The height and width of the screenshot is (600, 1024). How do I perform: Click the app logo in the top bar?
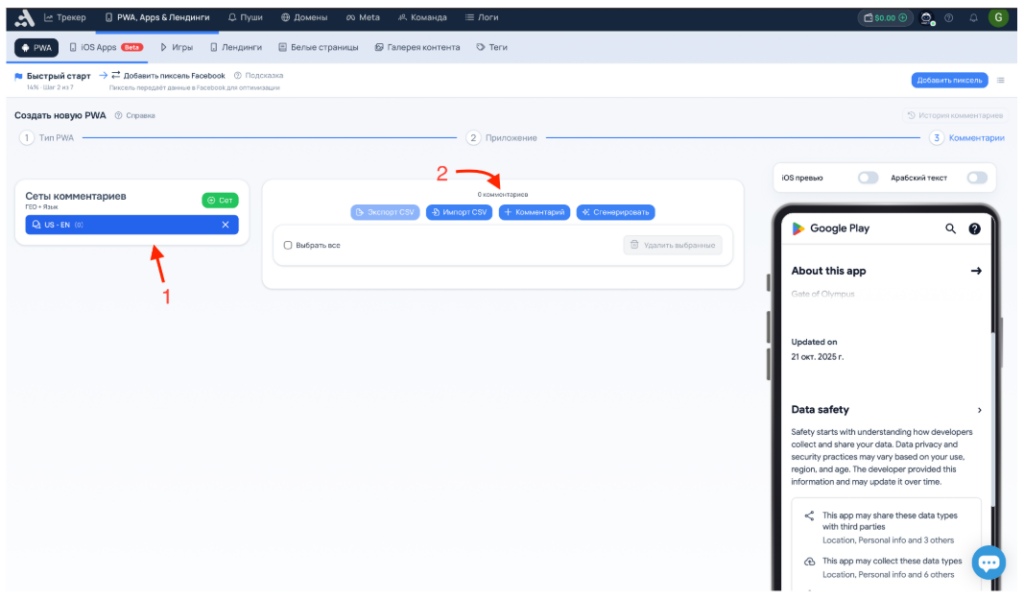coord(25,18)
